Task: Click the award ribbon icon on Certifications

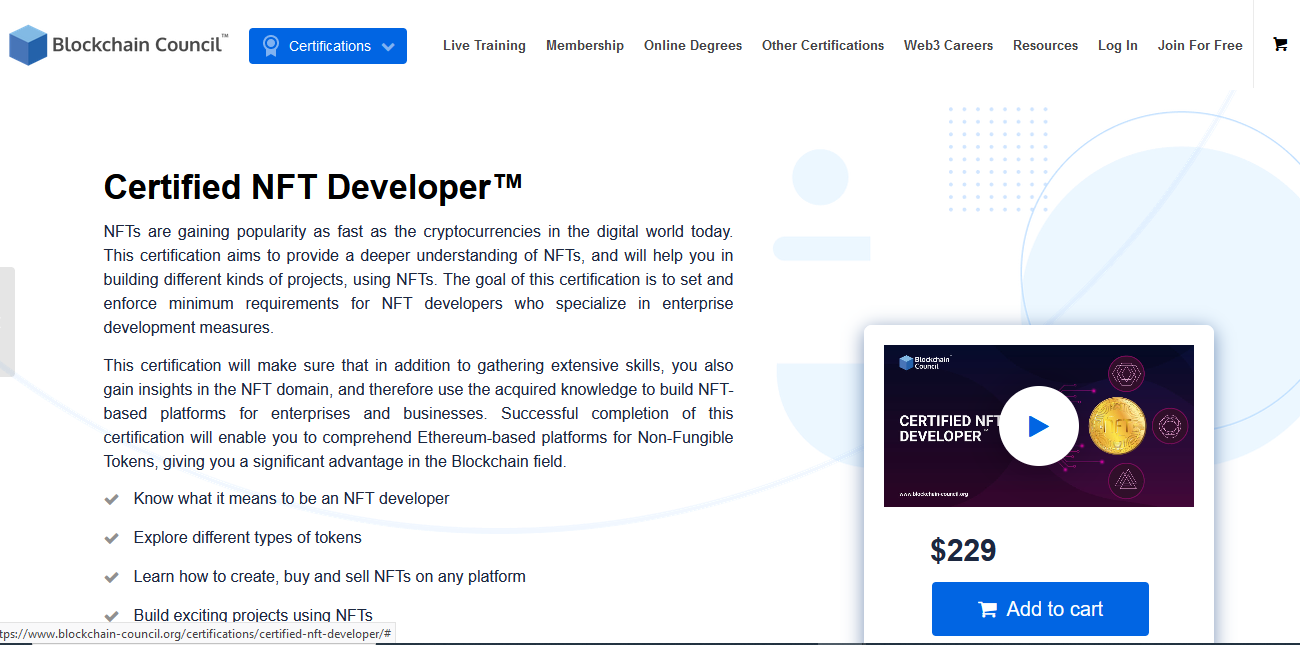Action: click(x=270, y=46)
